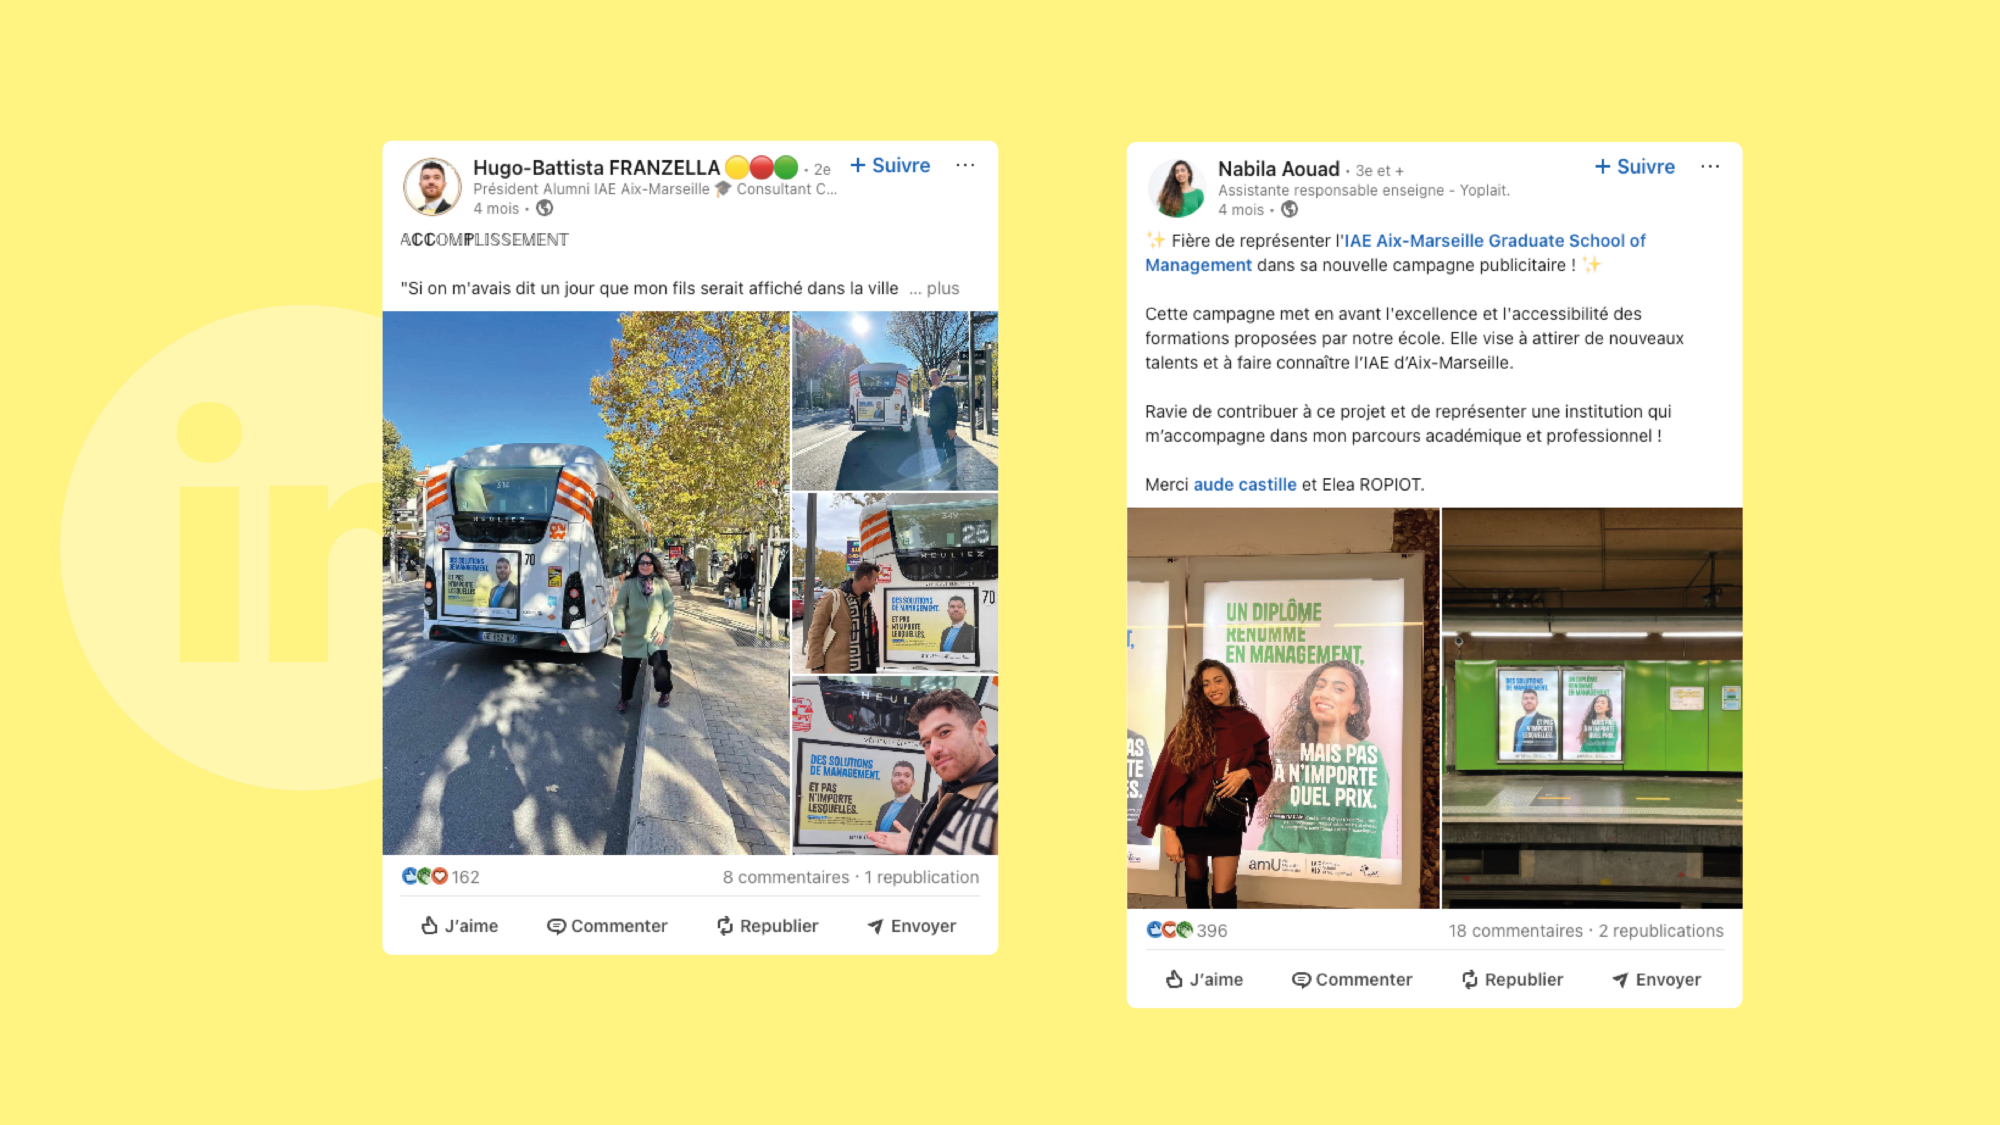Republish Nabila Aouad's post with Republier
Image resolution: width=2000 pixels, height=1125 pixels.
click(x=1512, y=980)
